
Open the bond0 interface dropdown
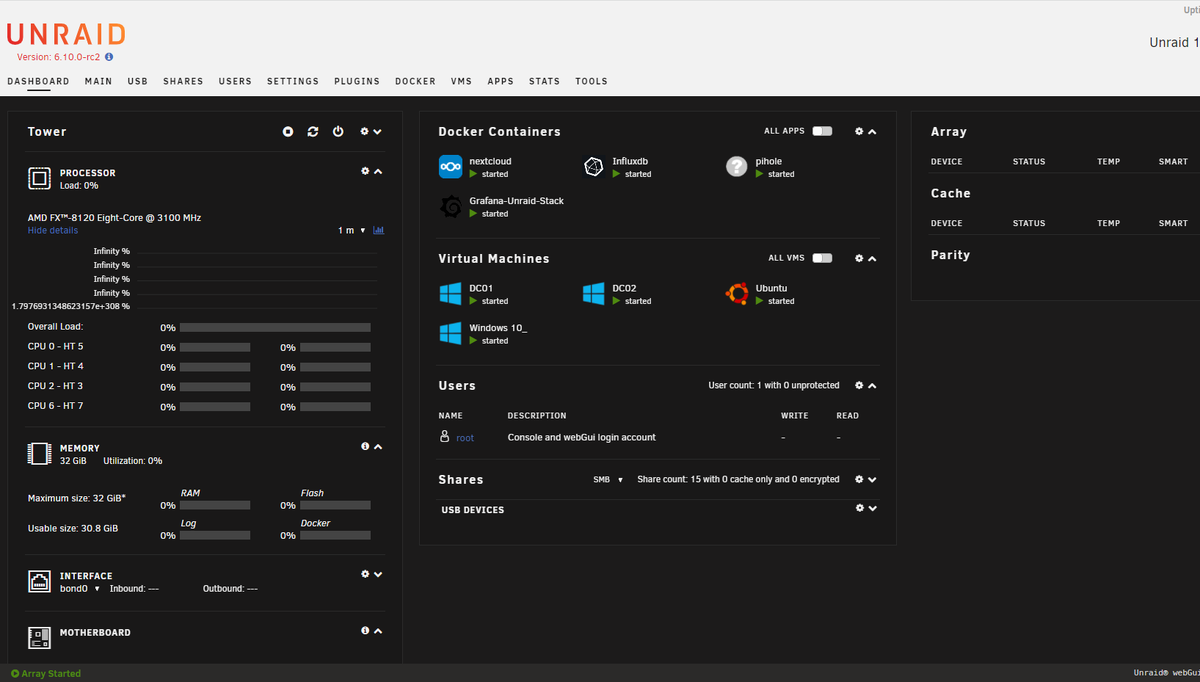point(80,589)
